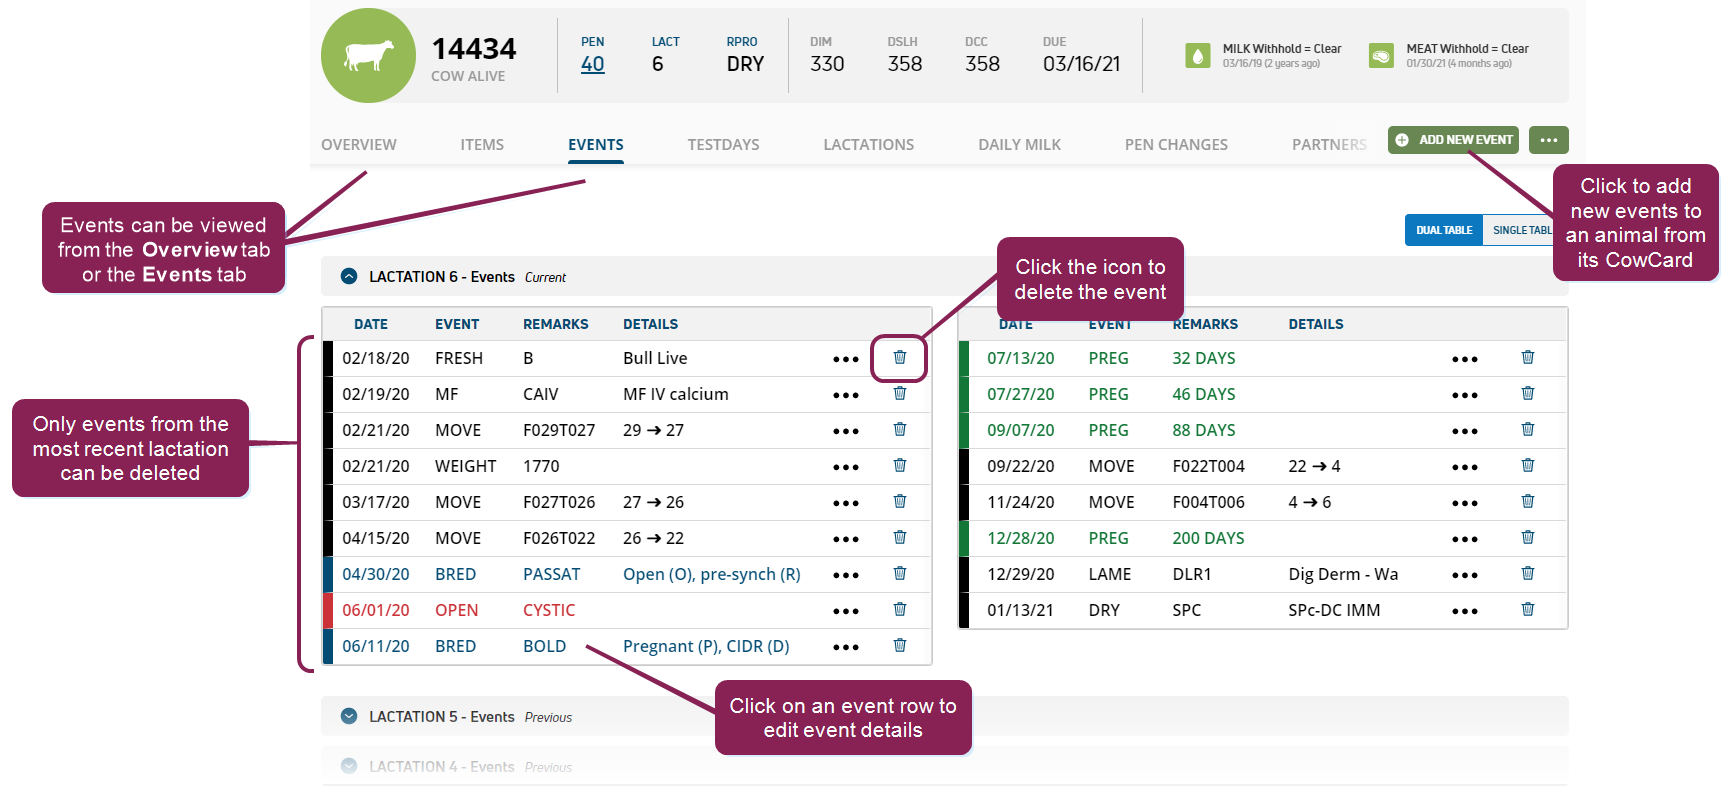Open the green ellipsis menu button
This screenshot has height=789, width=1736.
1548,140
